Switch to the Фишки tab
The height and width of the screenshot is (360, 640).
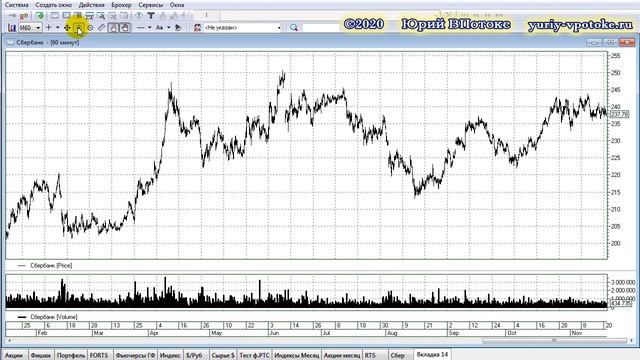(40, 355)
